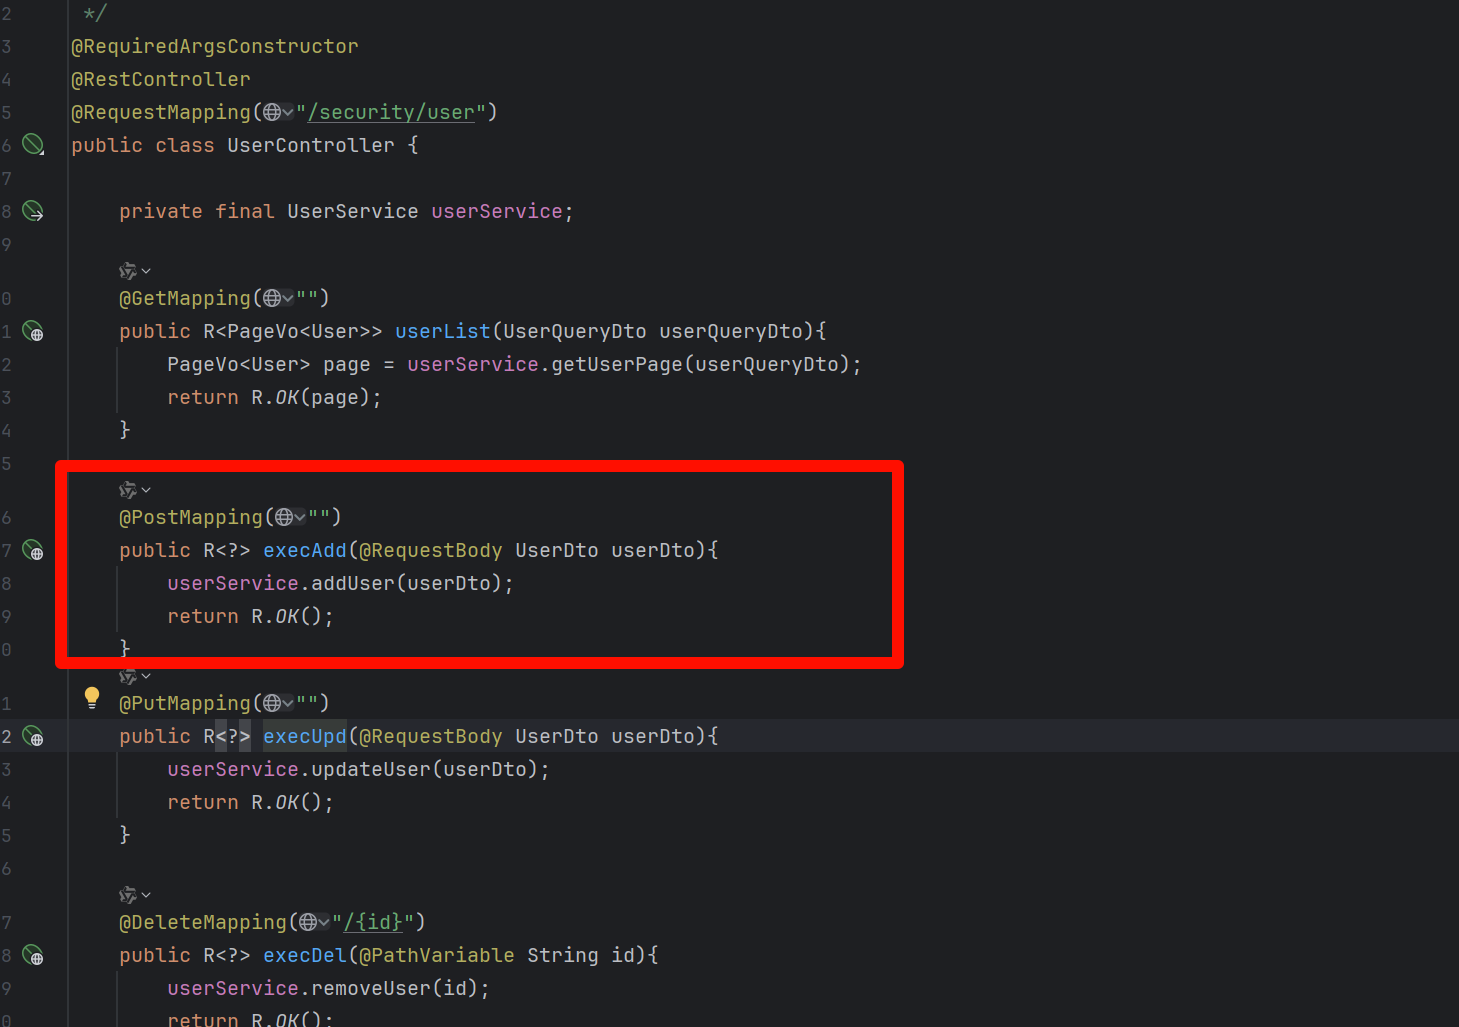Open the URL chevron dropdown in @PutMapping
1459x1027 pixels.
point(288,704)
